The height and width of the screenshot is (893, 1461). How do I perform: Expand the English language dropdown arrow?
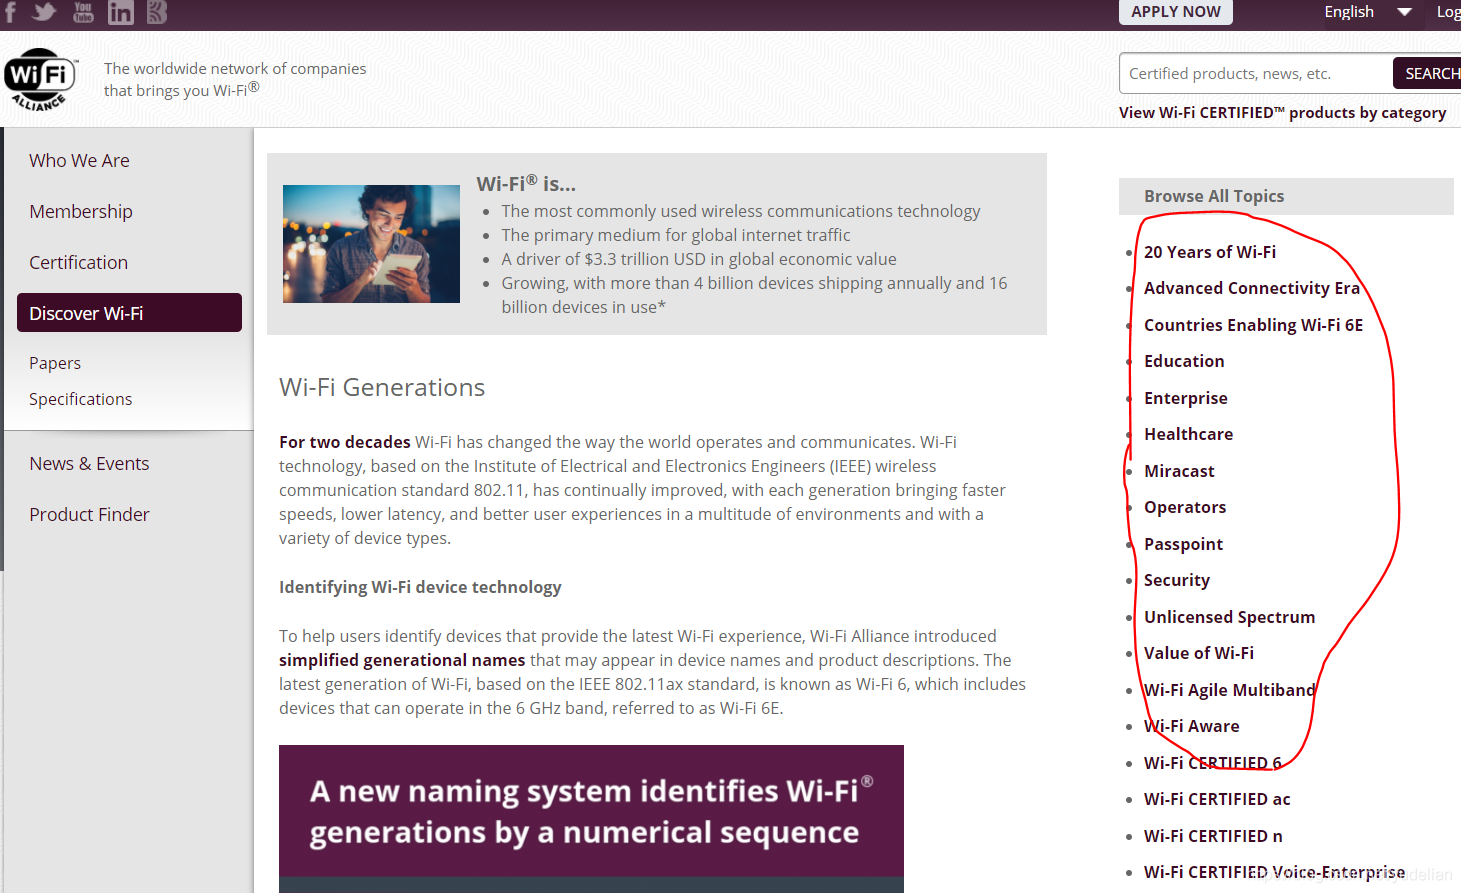click(x=1404, y=12)
